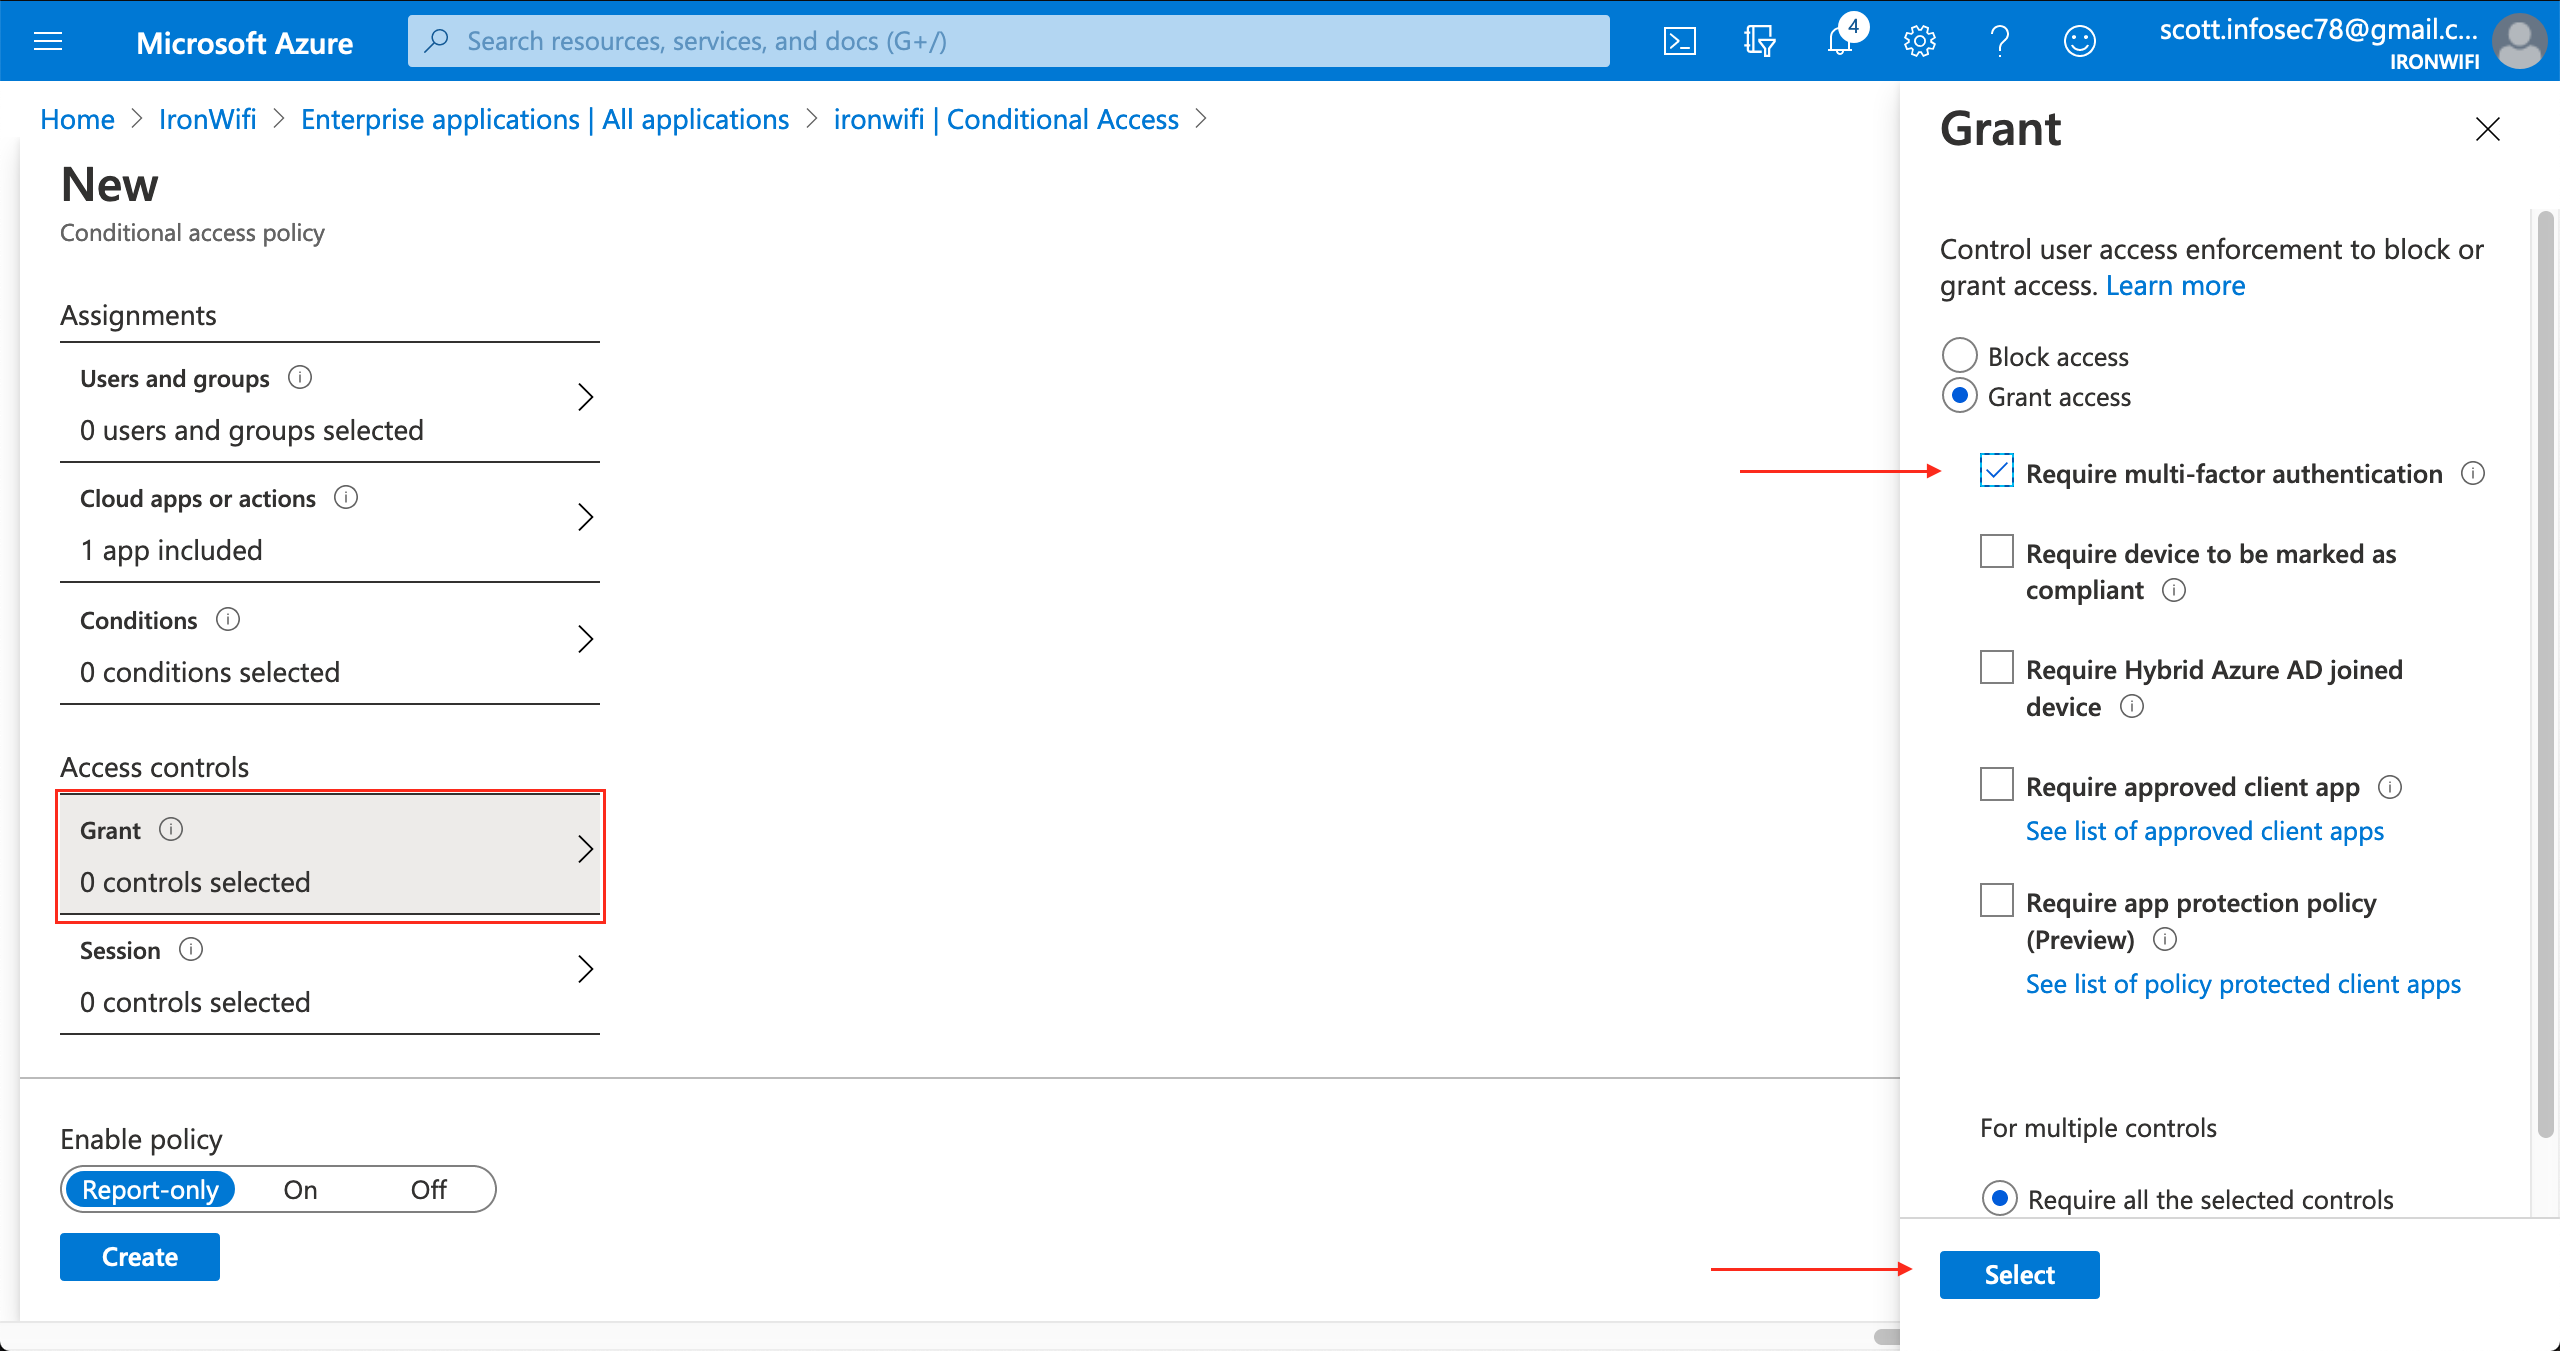Switch Enable policy to On
2560x1351 pixels.
coord(300,1189)
